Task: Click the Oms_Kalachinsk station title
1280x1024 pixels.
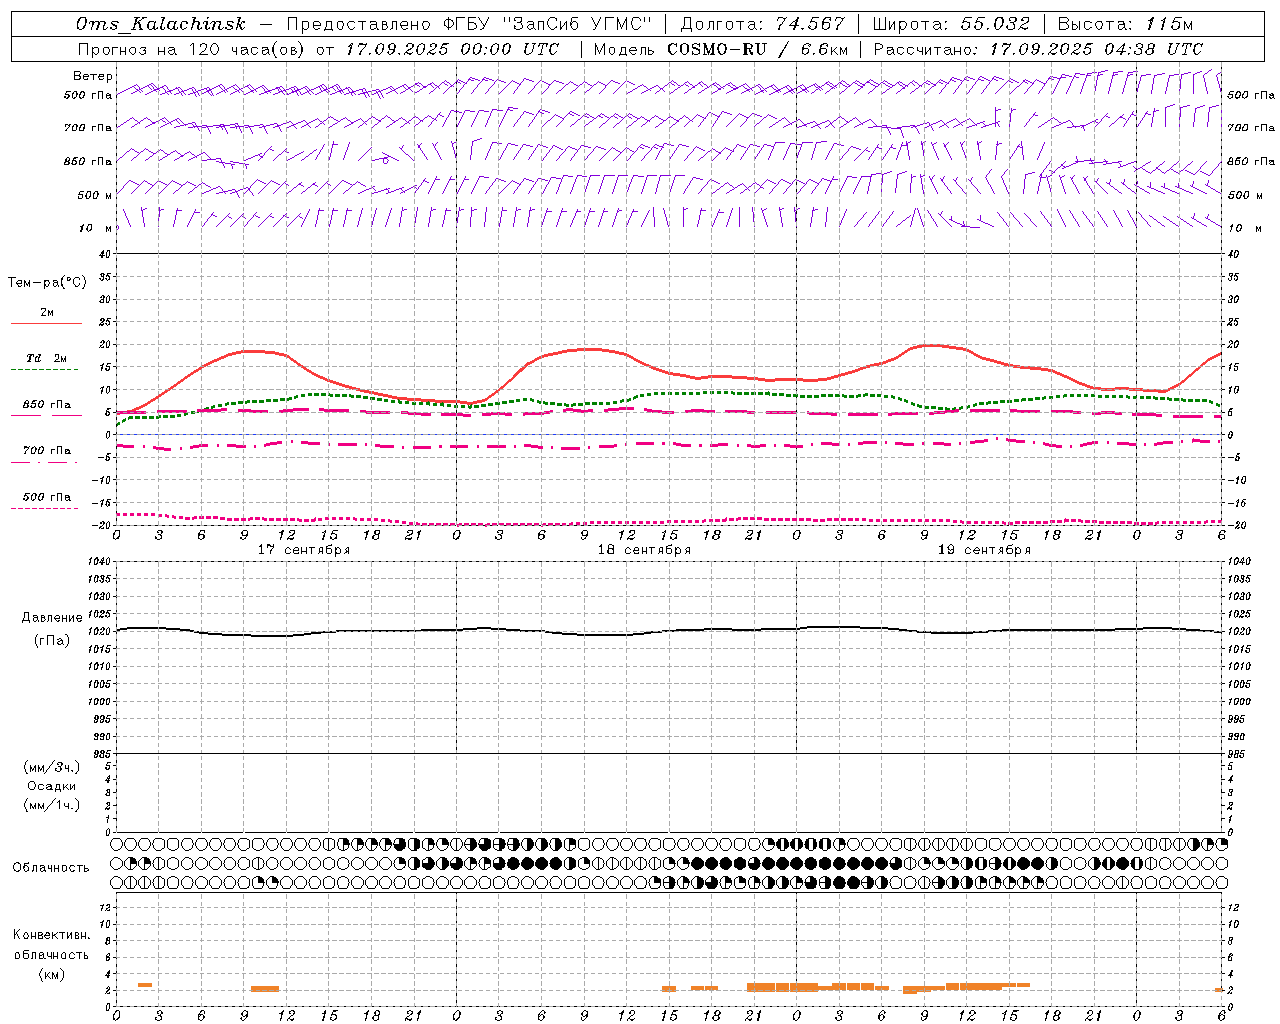Action: pos(160,24)
